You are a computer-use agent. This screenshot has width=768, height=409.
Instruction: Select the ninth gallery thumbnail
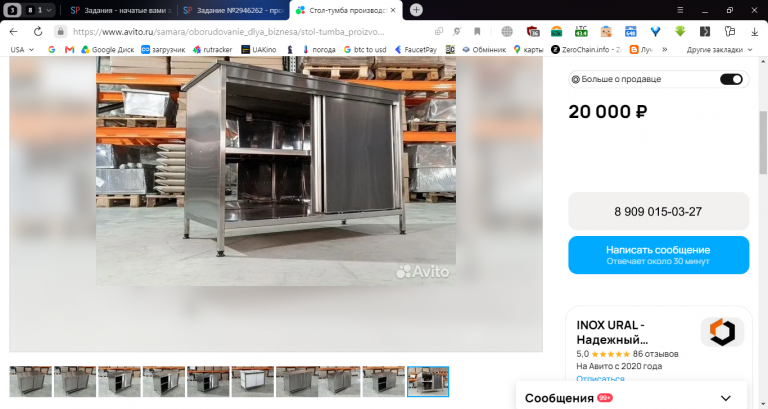tap(384, 381)
